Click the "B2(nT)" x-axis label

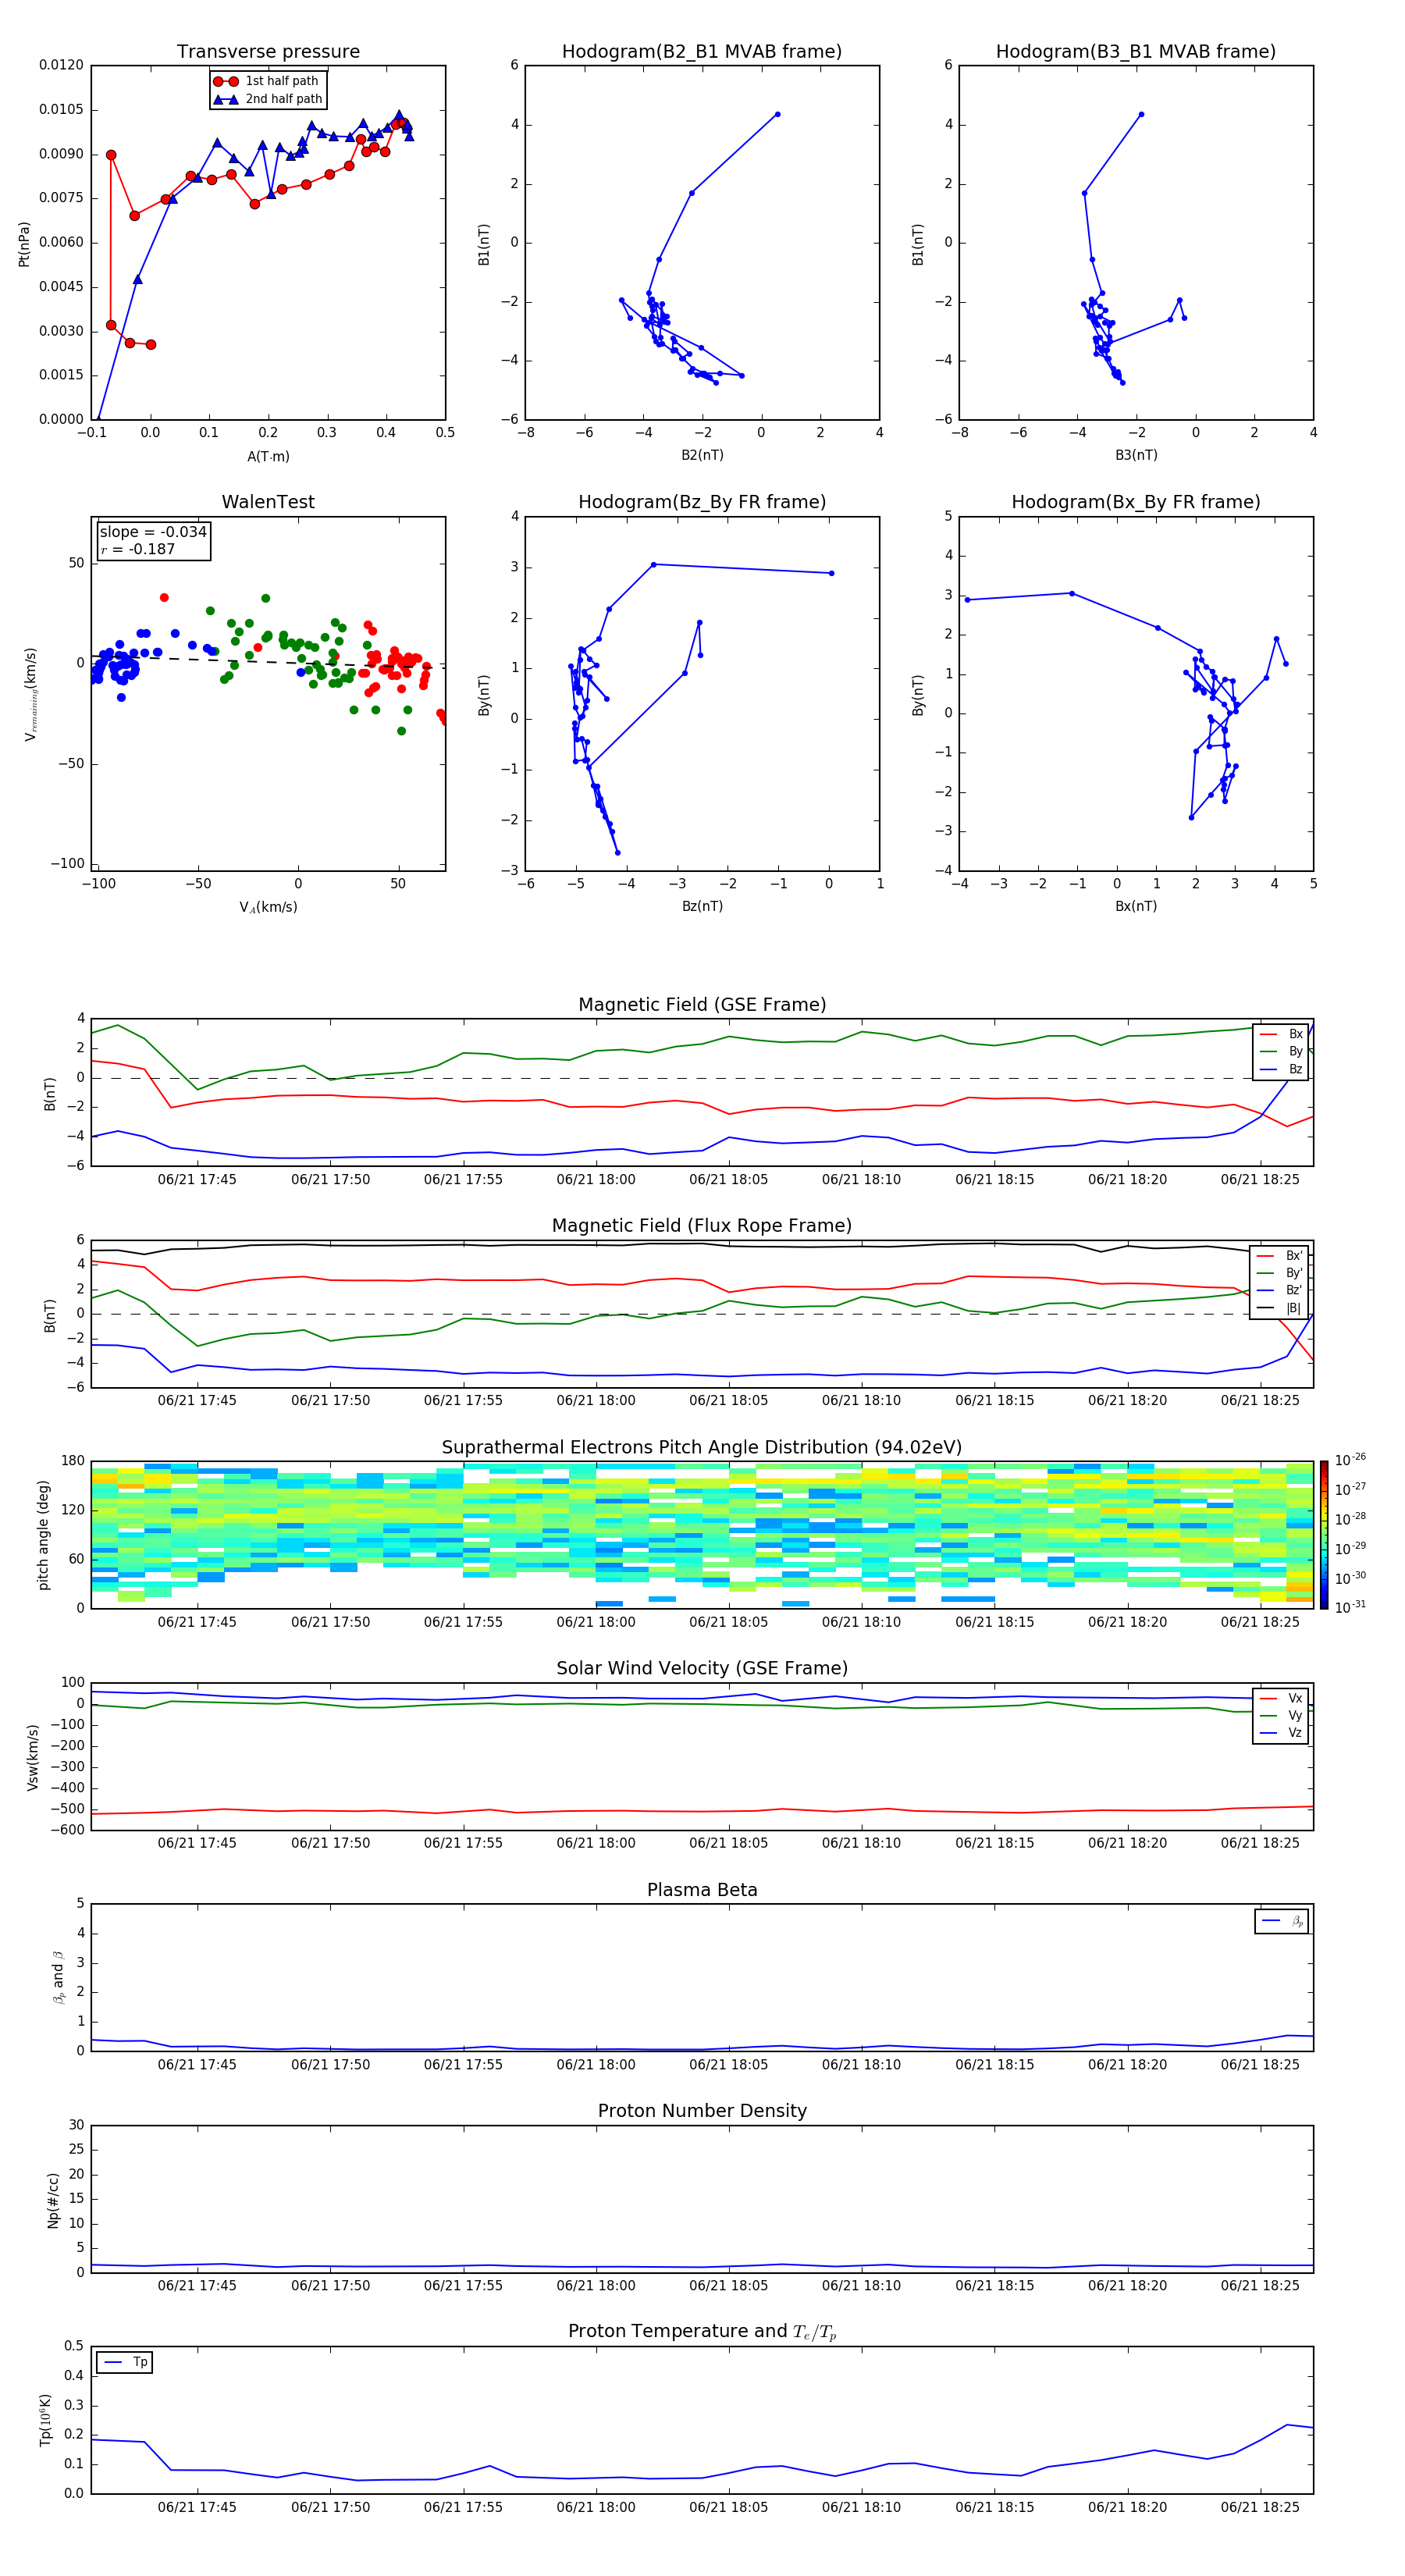[702, 455]
